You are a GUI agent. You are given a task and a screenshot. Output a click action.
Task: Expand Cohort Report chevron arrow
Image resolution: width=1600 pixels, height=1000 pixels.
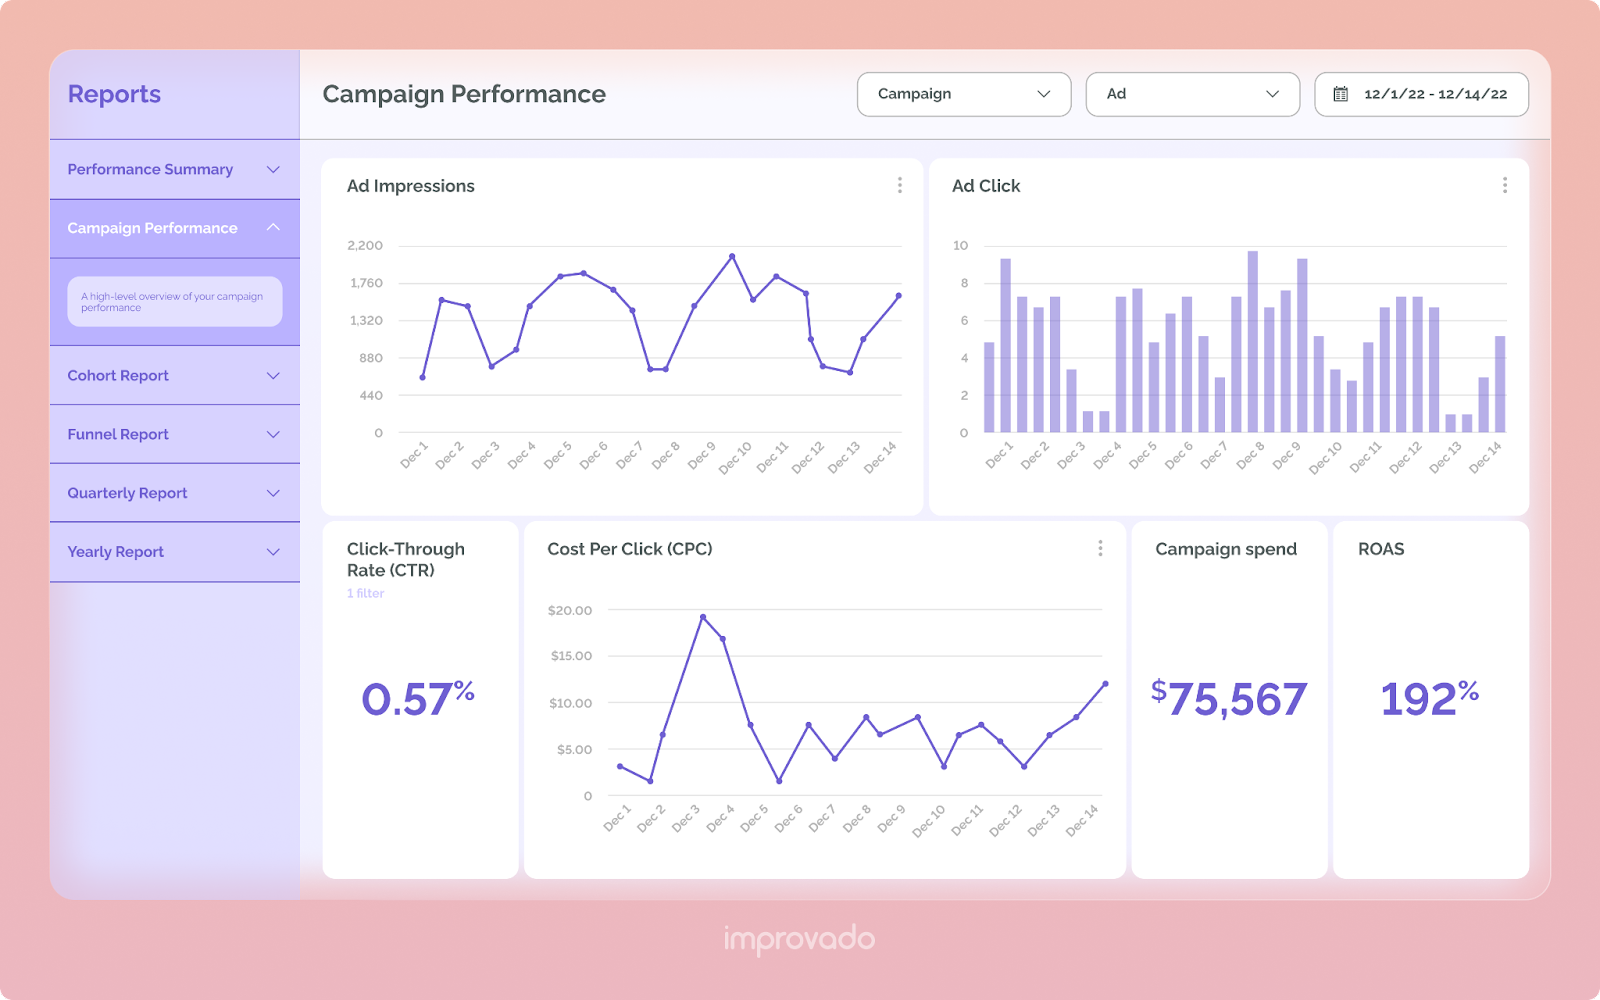click(273, 376)
